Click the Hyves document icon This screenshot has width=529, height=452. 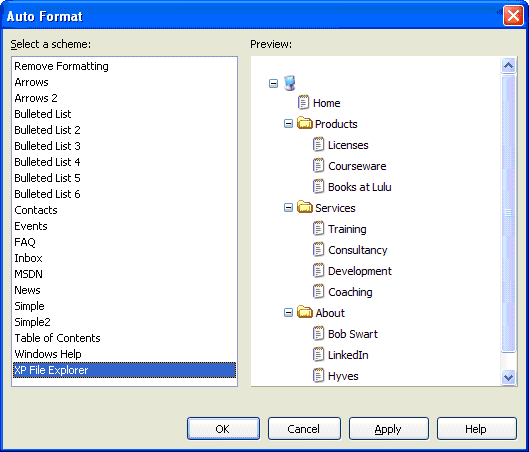pos(318,375)
